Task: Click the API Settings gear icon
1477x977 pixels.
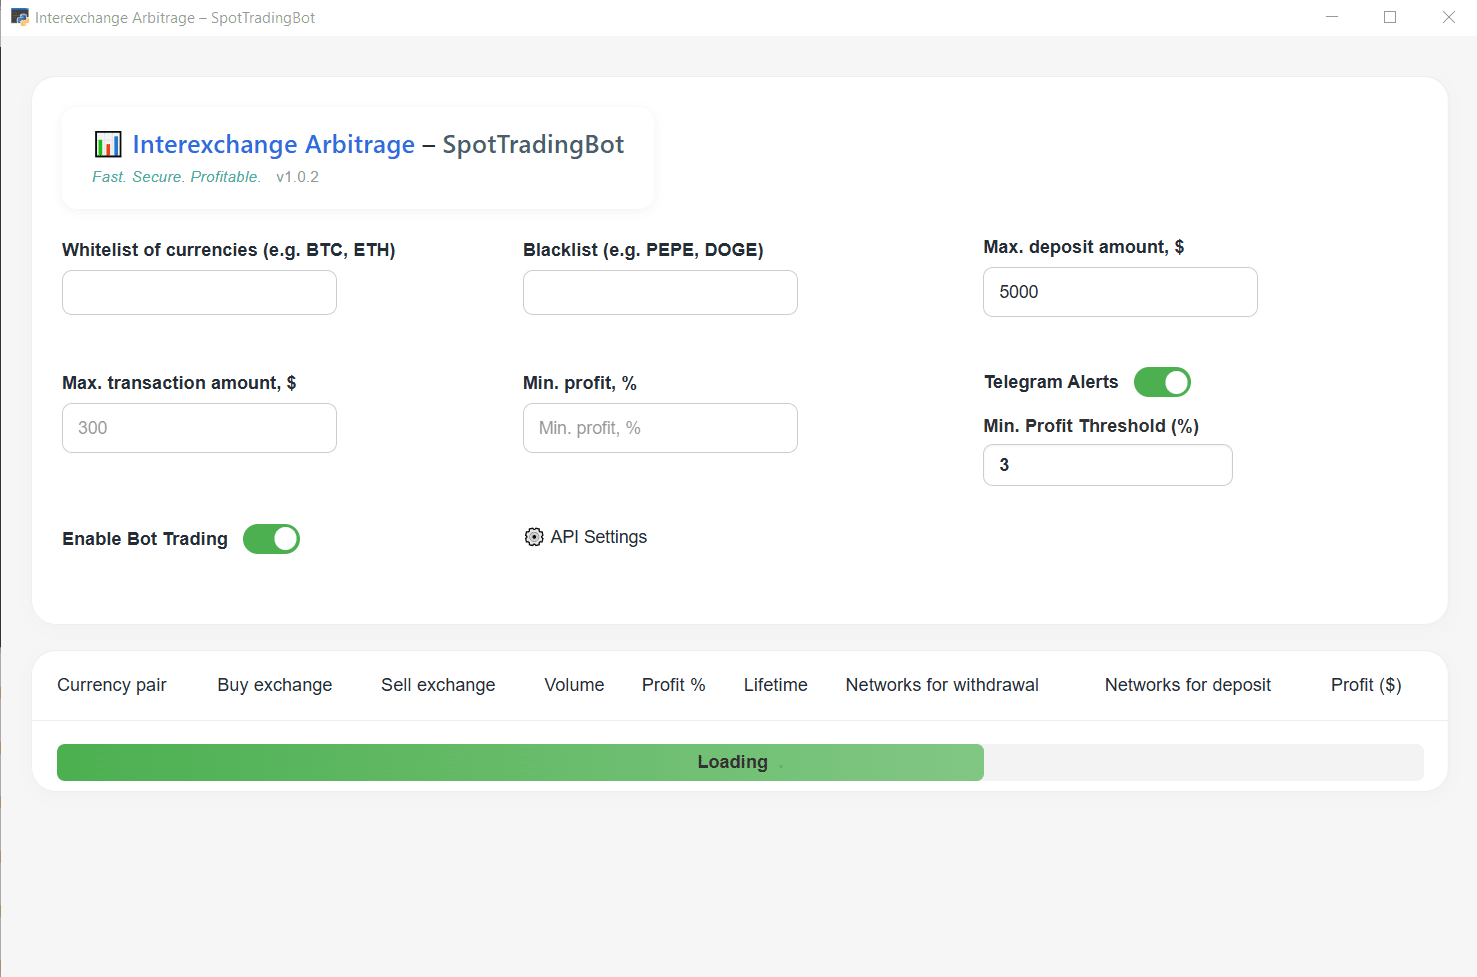Action: coord(534,537)
